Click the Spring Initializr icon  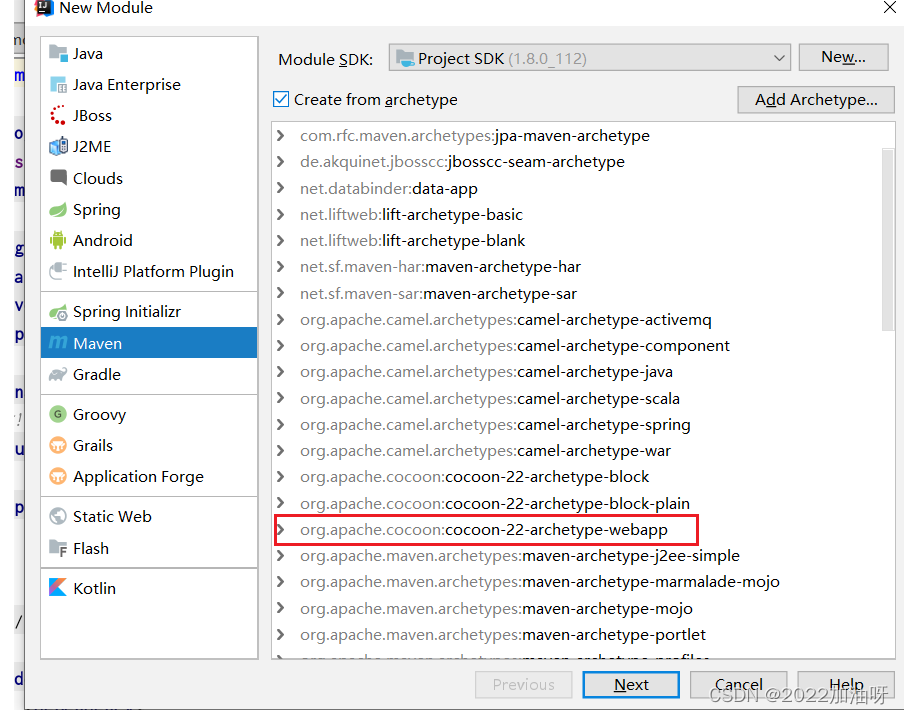pos(58,312)
